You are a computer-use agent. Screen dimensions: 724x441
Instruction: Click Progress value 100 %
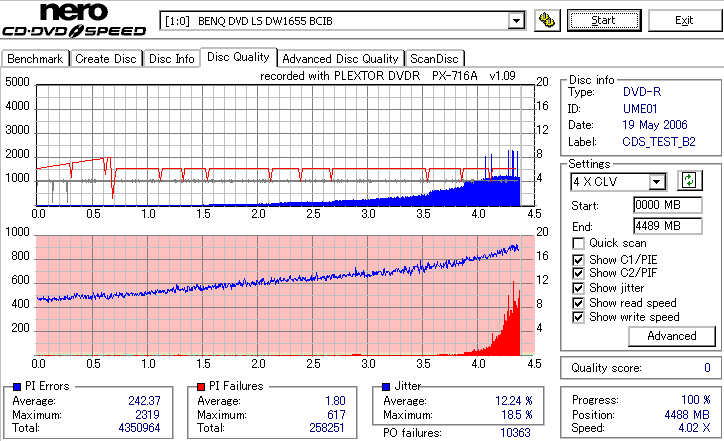point(696,400)
